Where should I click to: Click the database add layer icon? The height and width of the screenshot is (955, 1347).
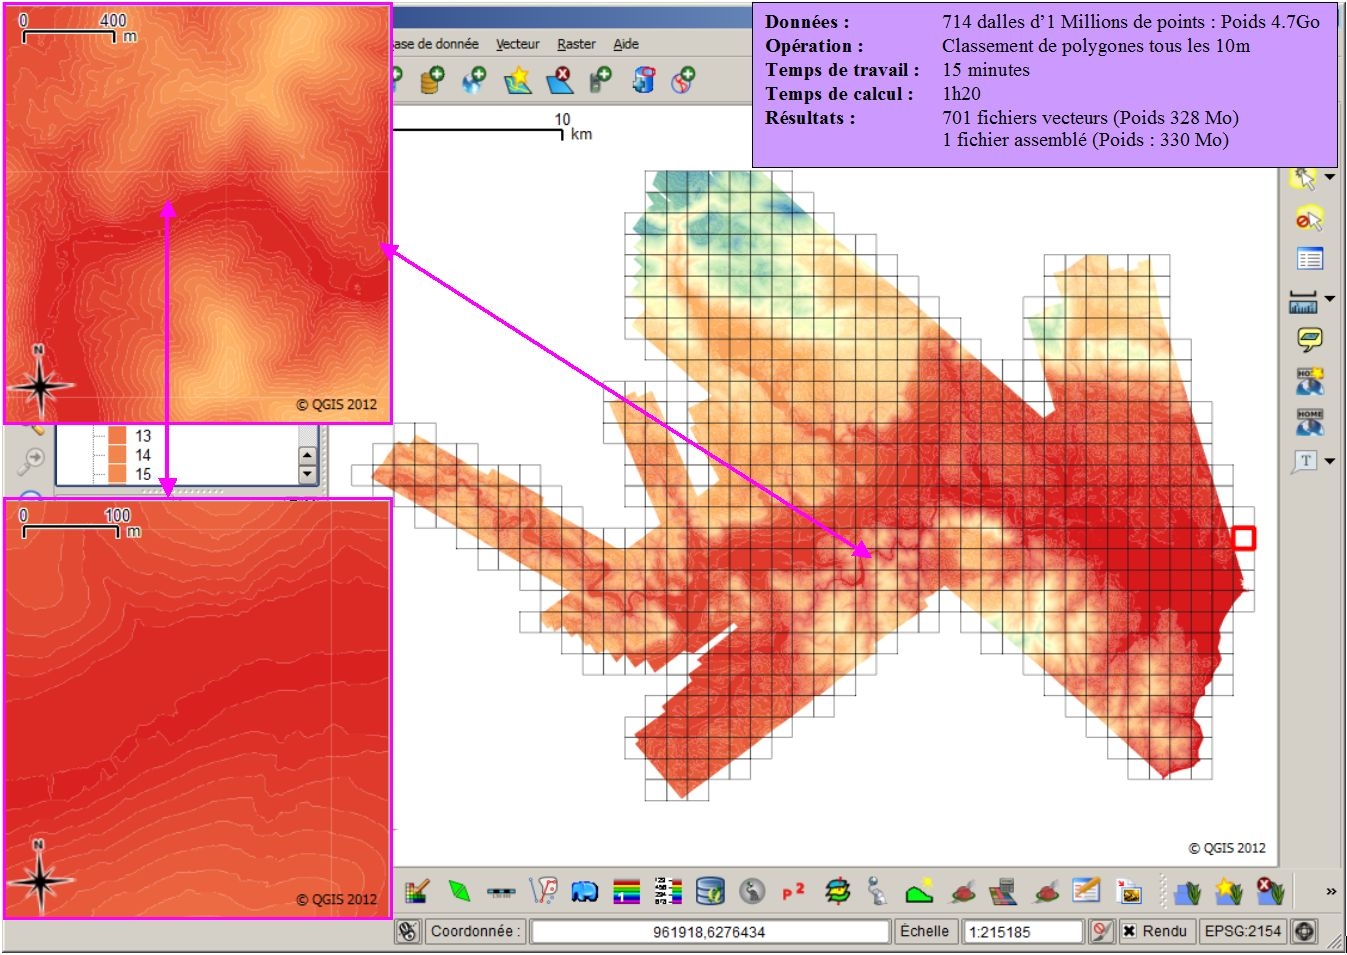[431, 80]
